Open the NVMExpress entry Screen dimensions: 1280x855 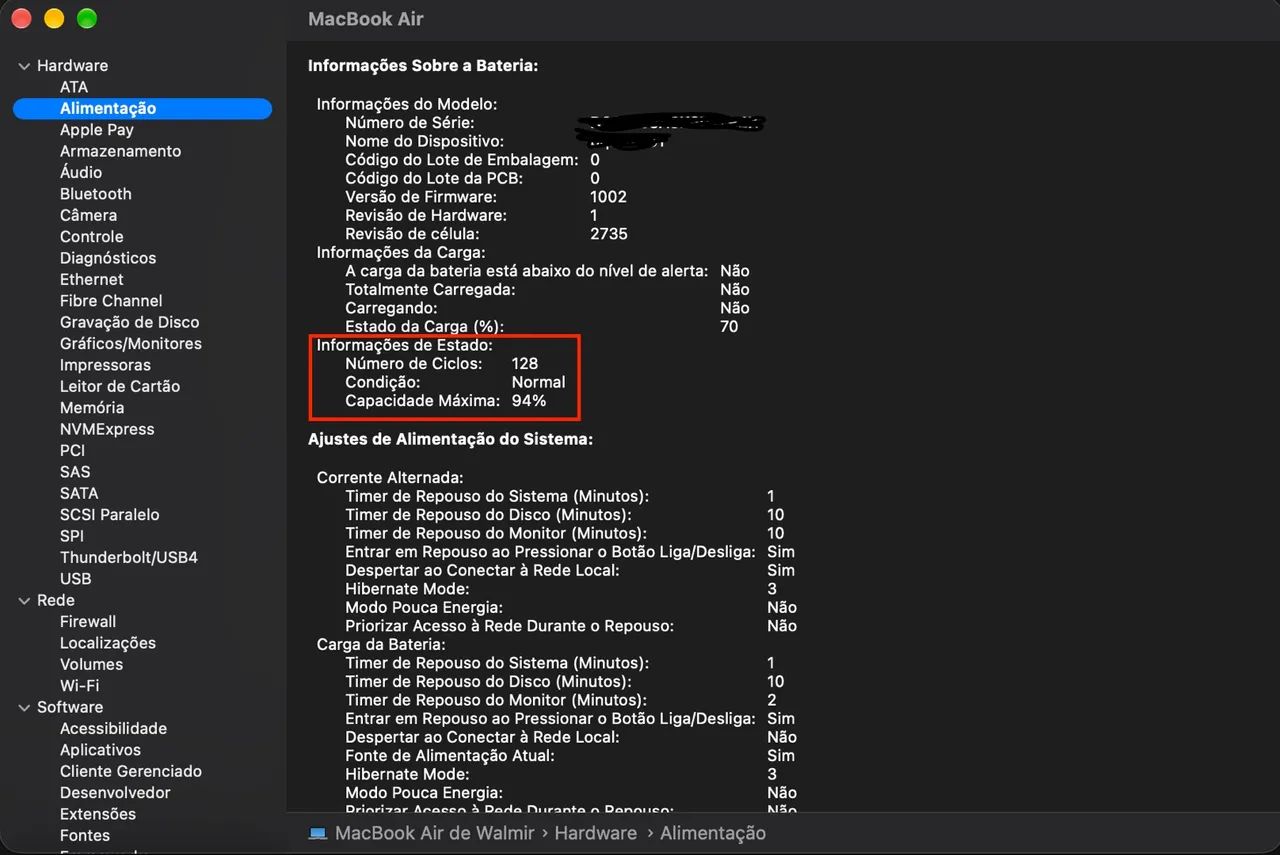click(107, 429)
